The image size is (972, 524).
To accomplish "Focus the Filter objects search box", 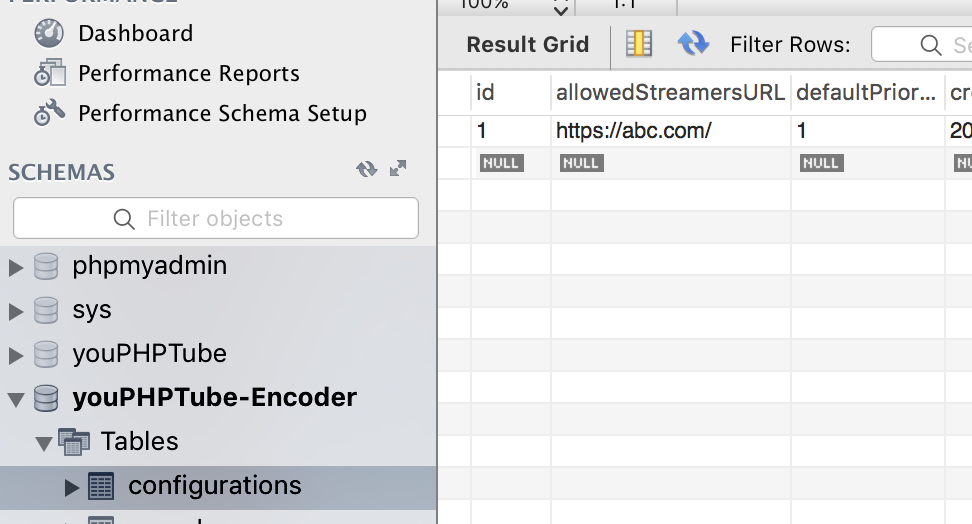I will pos(216,218).
